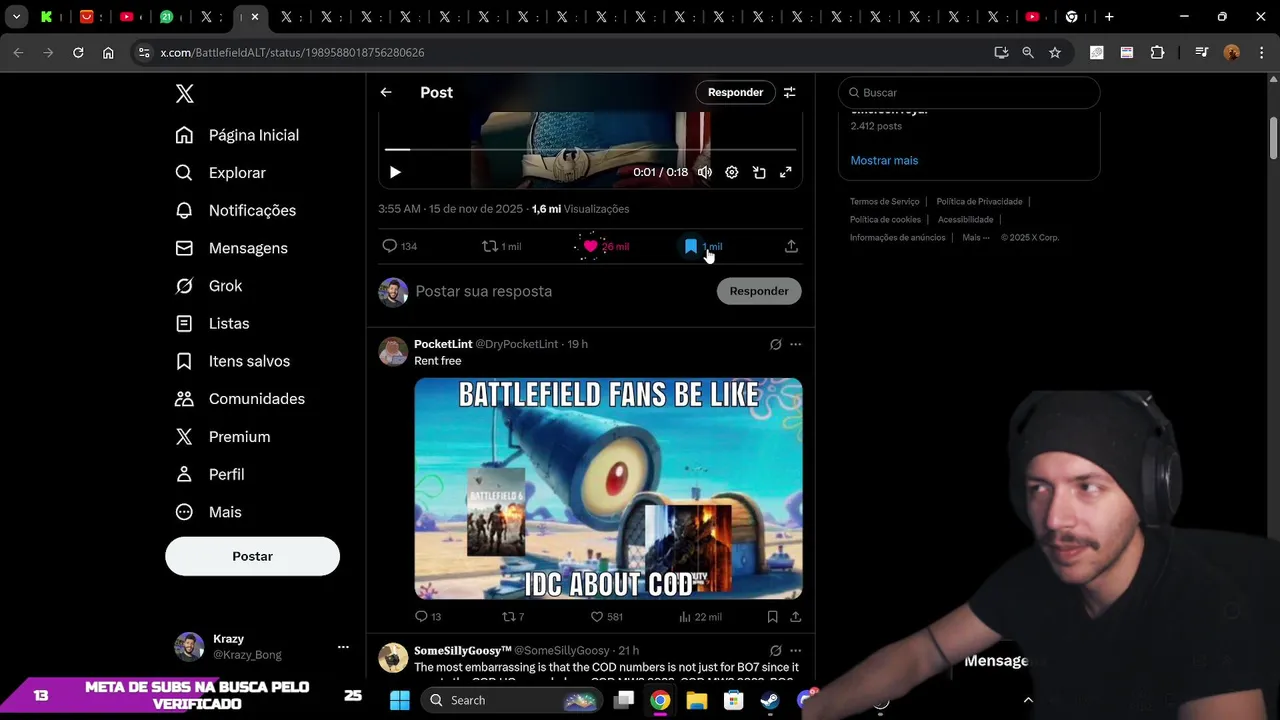Click Chrome home button
The image size is (1280, 720).
[108, 52]
